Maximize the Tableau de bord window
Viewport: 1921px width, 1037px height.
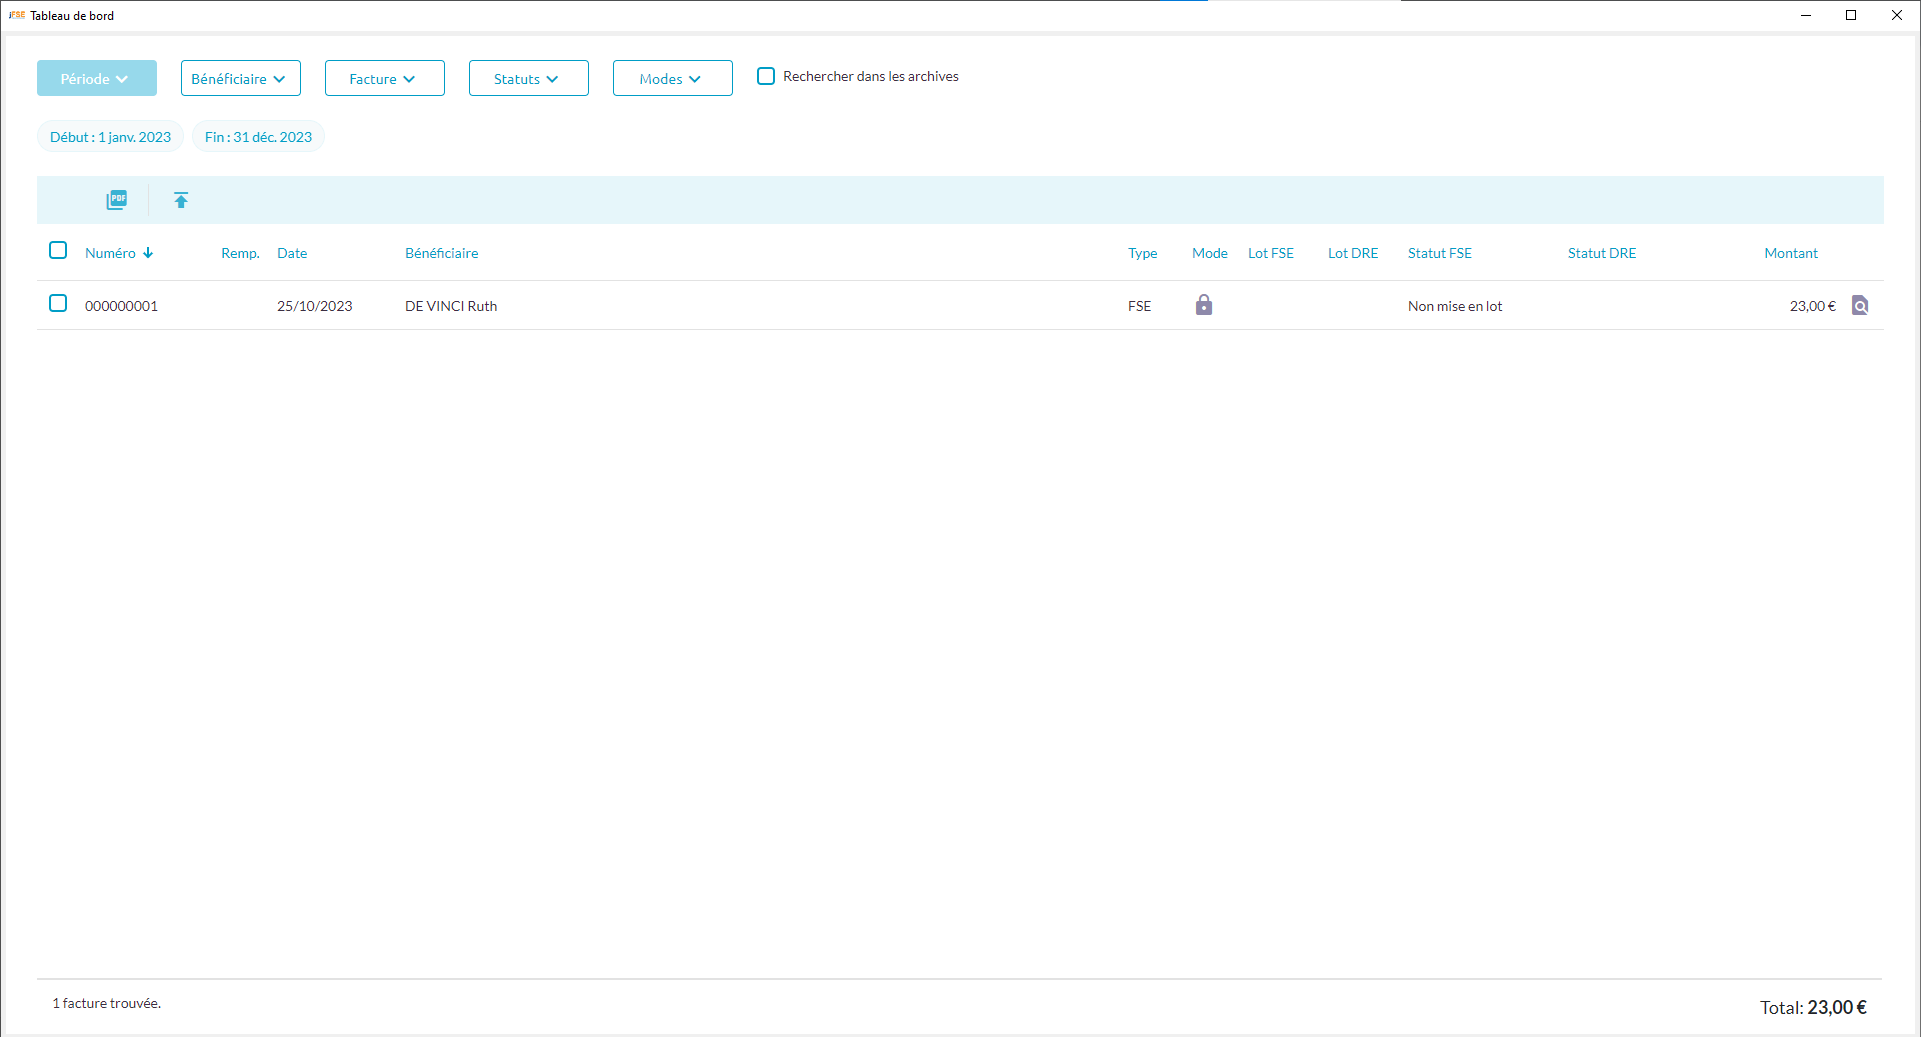1851,15
